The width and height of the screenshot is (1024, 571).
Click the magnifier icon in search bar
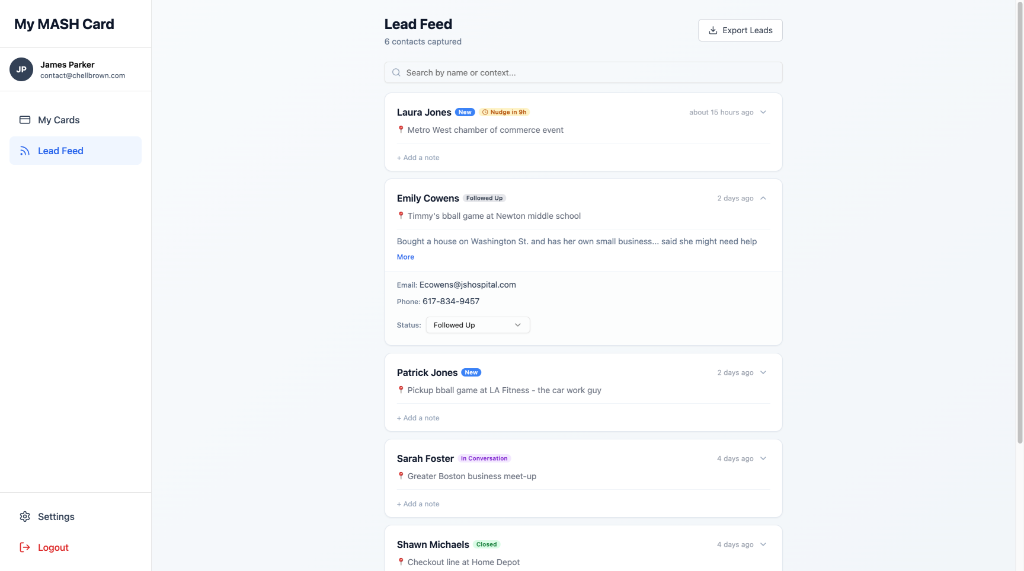point(396,73)
